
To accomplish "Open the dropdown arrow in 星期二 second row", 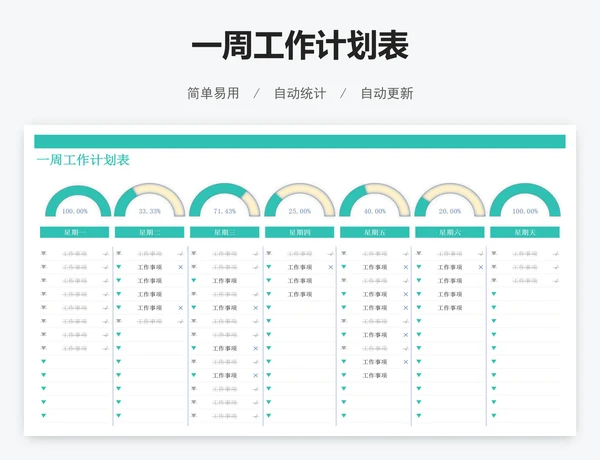I will tap(119, 267).
